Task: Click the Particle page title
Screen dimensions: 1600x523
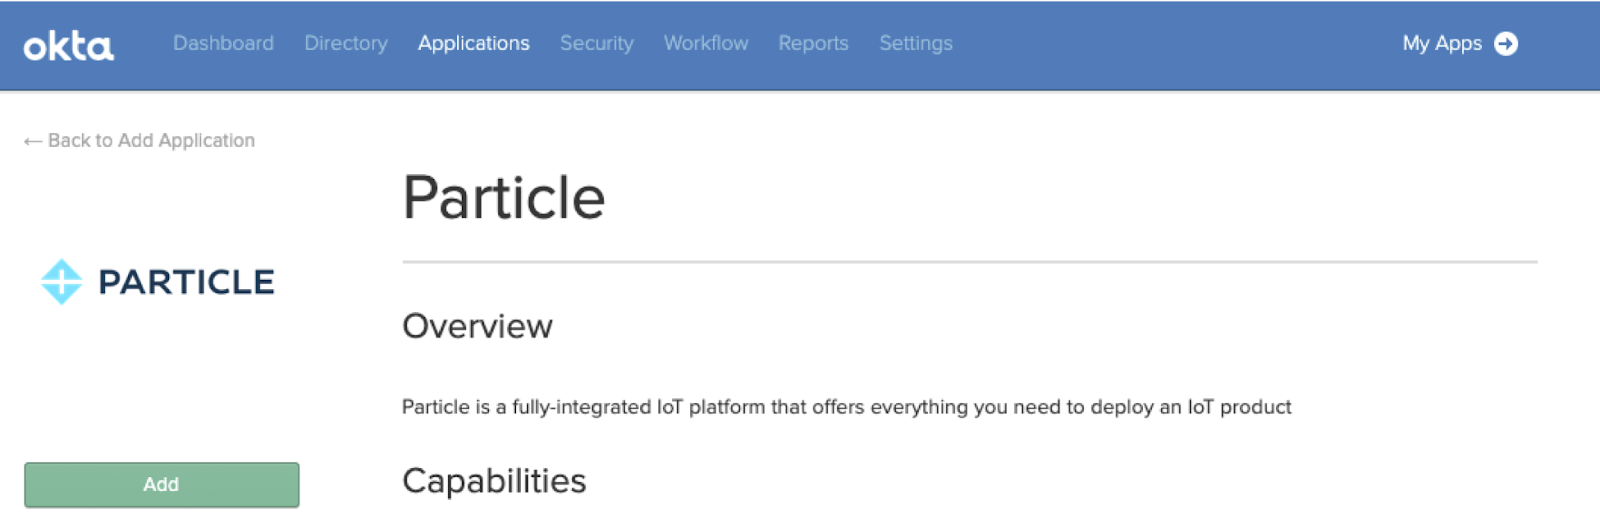Action: click(x=504, y=197)
